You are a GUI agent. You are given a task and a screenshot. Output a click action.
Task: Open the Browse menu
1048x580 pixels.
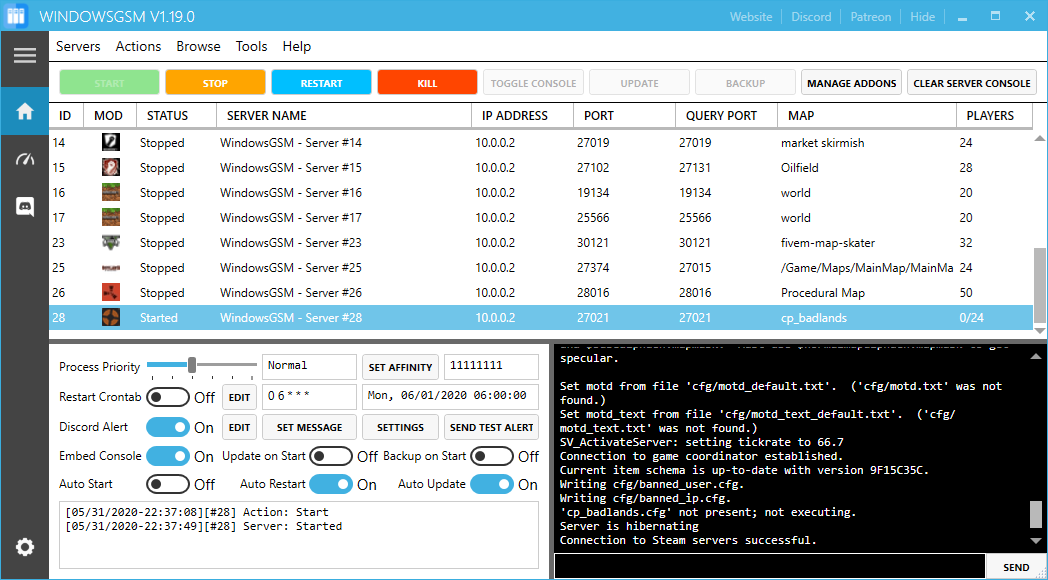click(199, 46)
